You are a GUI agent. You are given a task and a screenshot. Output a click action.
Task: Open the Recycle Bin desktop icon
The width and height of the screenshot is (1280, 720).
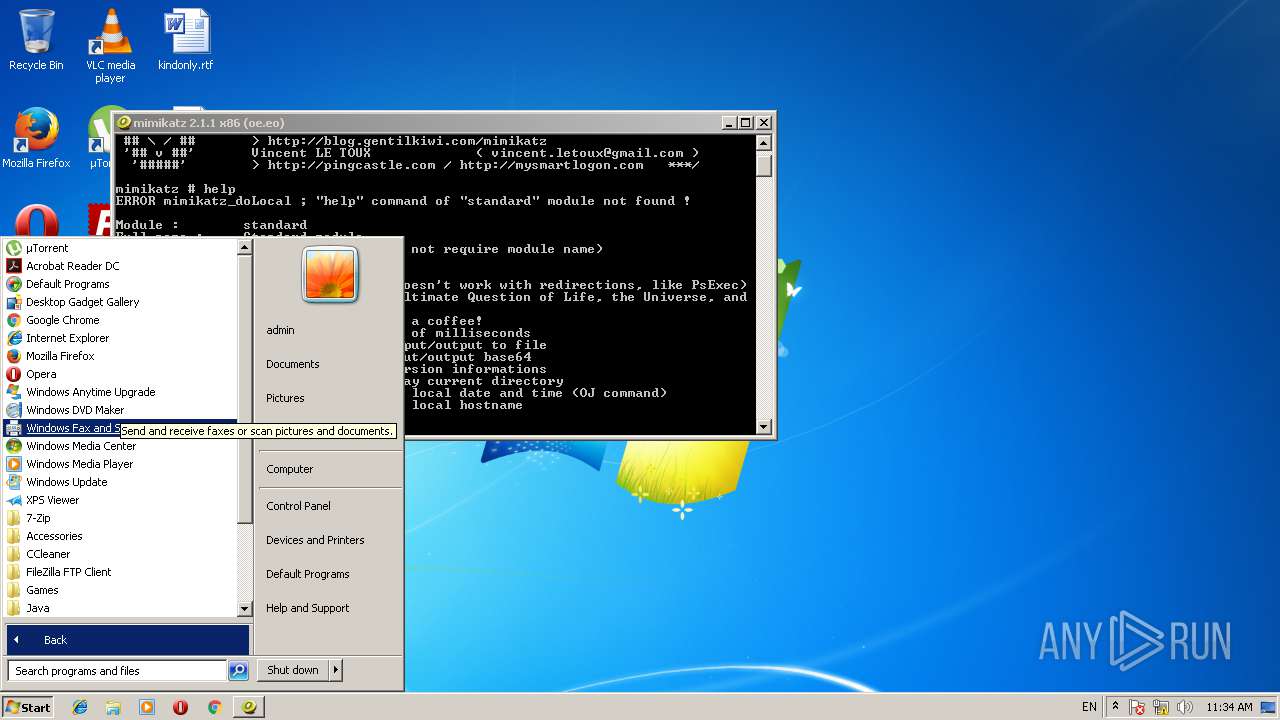(x=36, y=41)
